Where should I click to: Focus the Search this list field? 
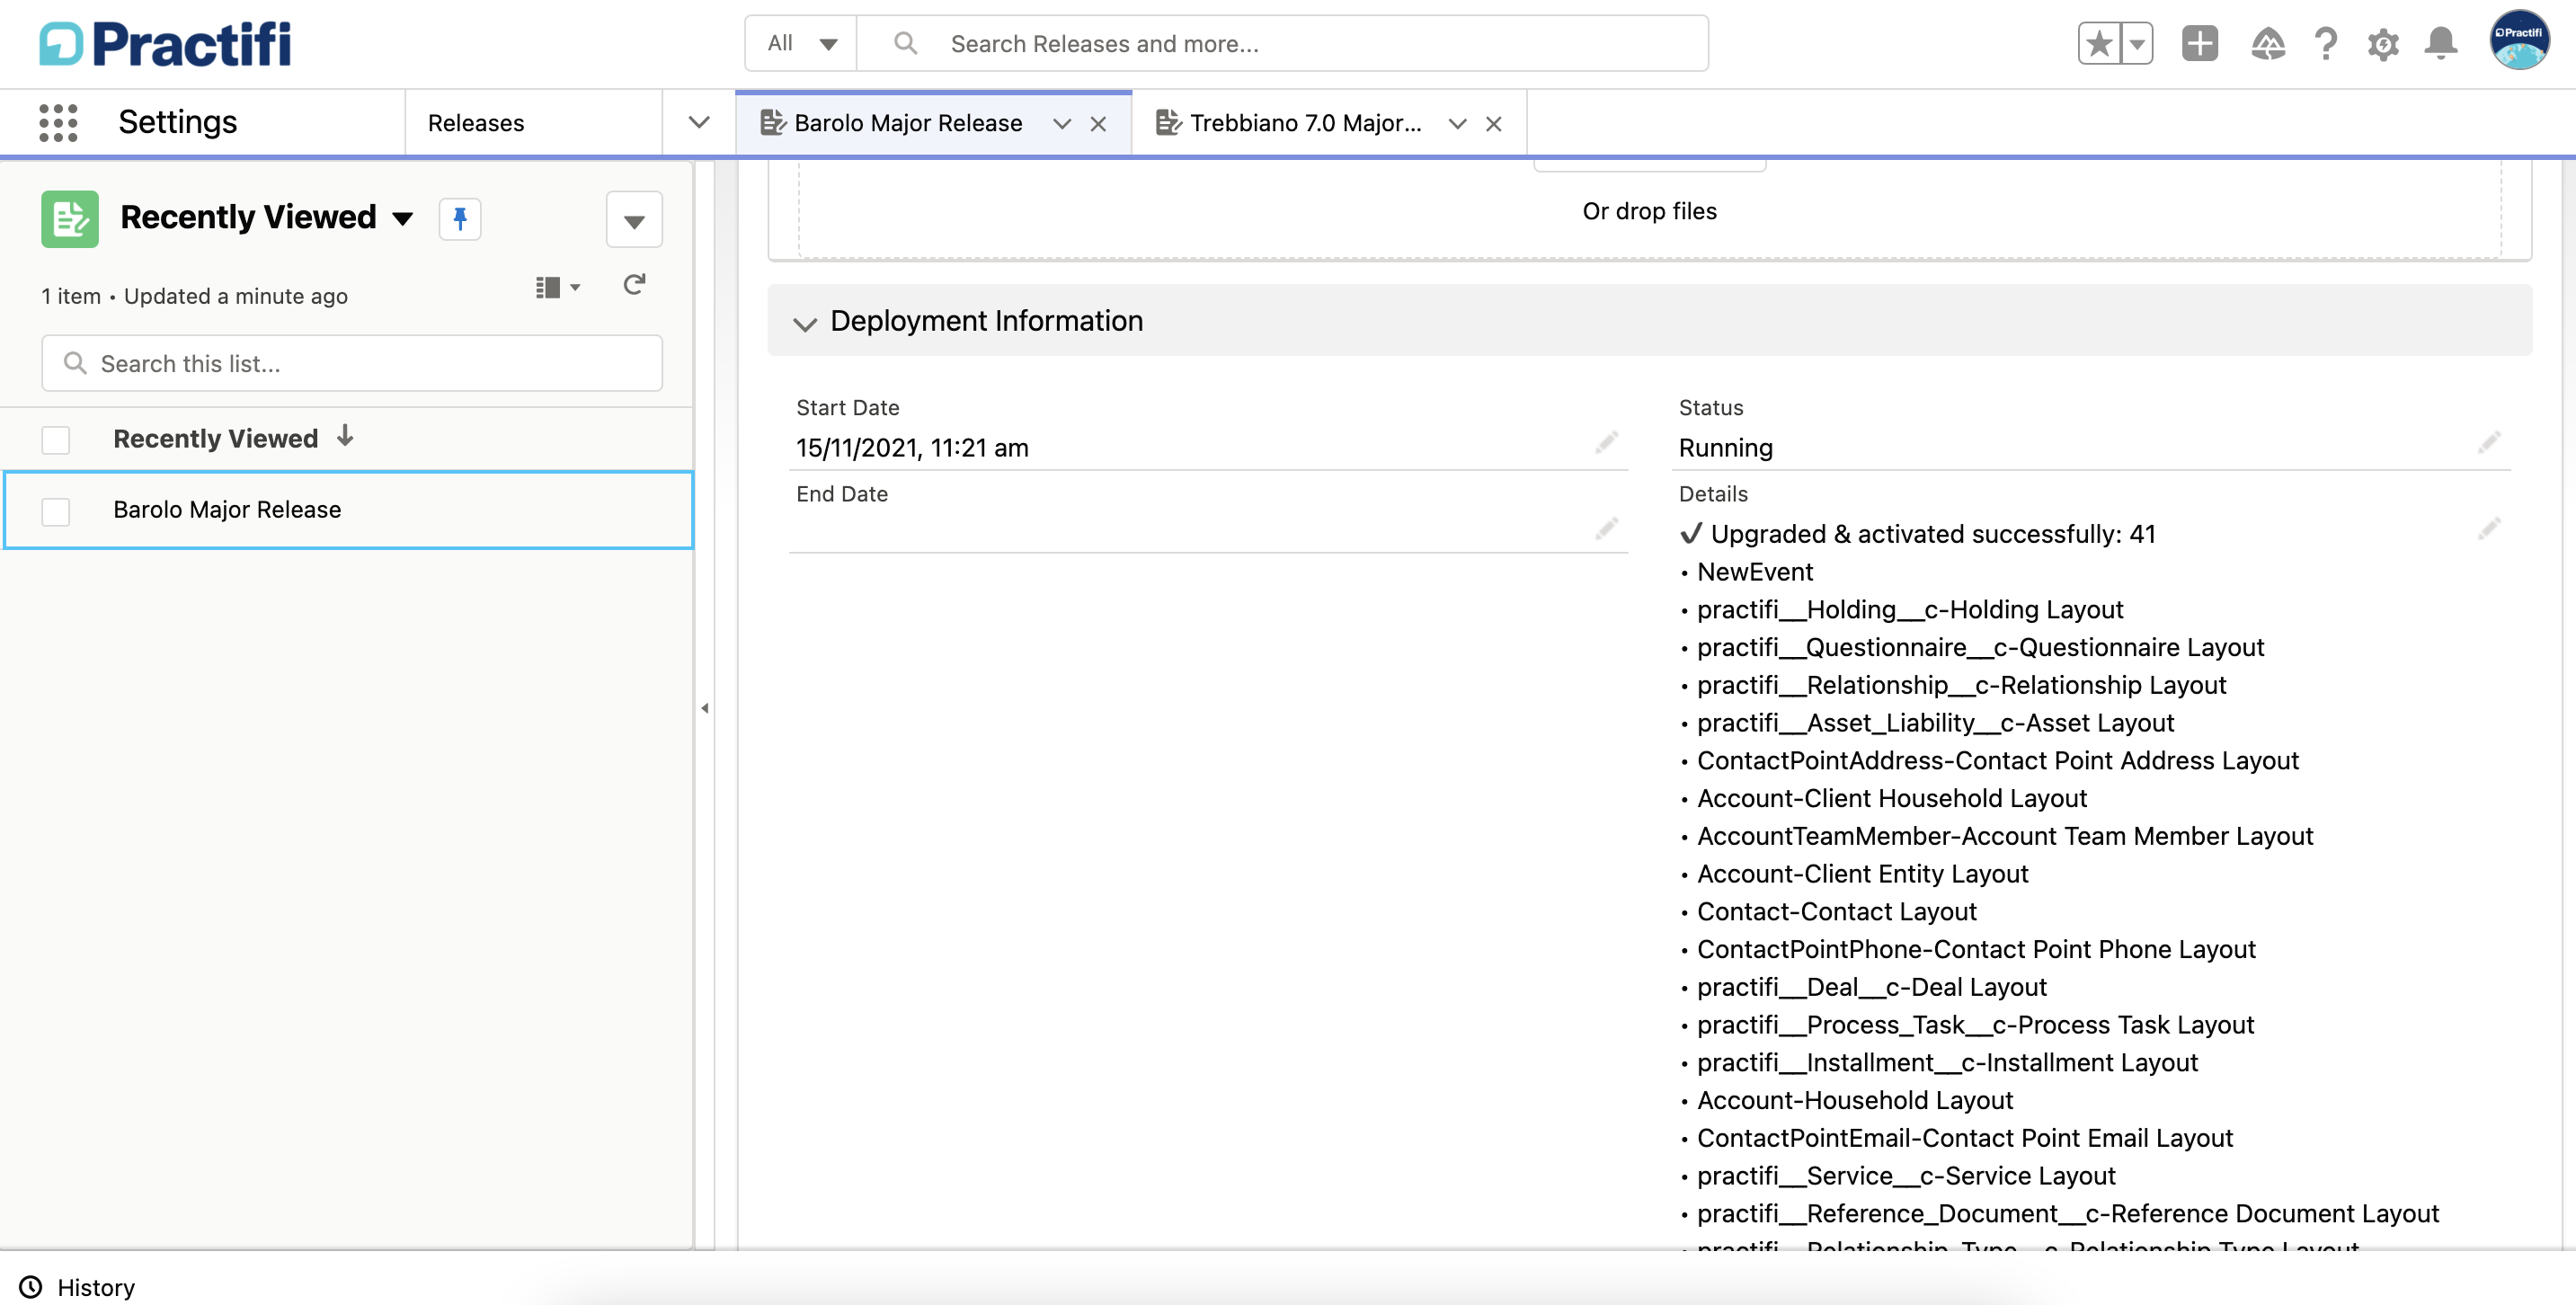[352, 363]
